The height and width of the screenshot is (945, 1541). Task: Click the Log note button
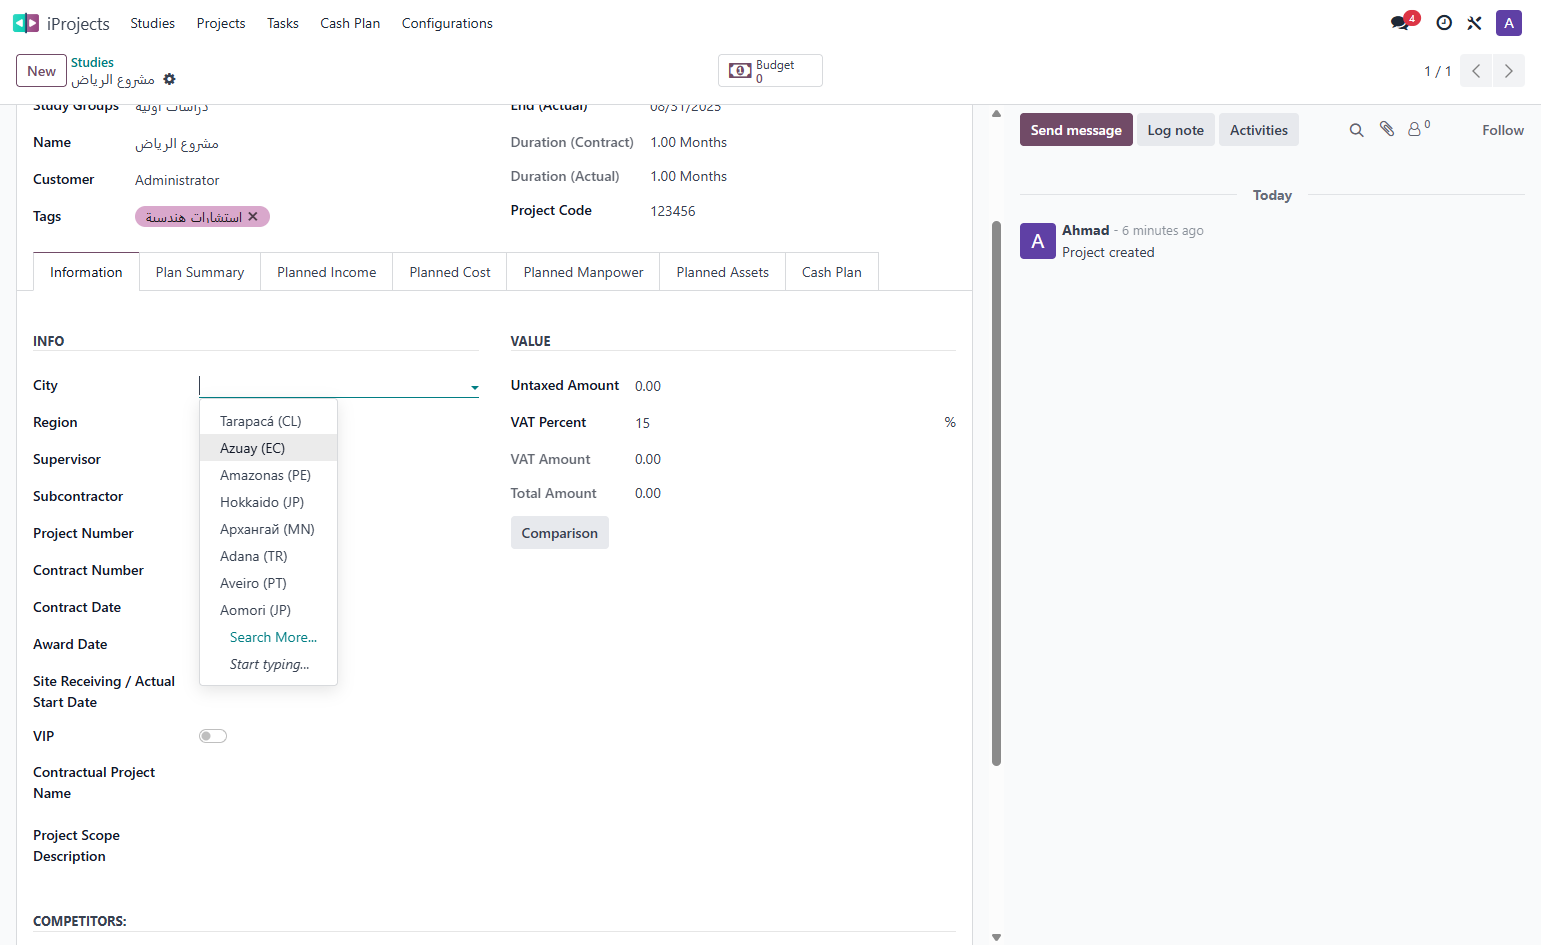pos(1176,130)
